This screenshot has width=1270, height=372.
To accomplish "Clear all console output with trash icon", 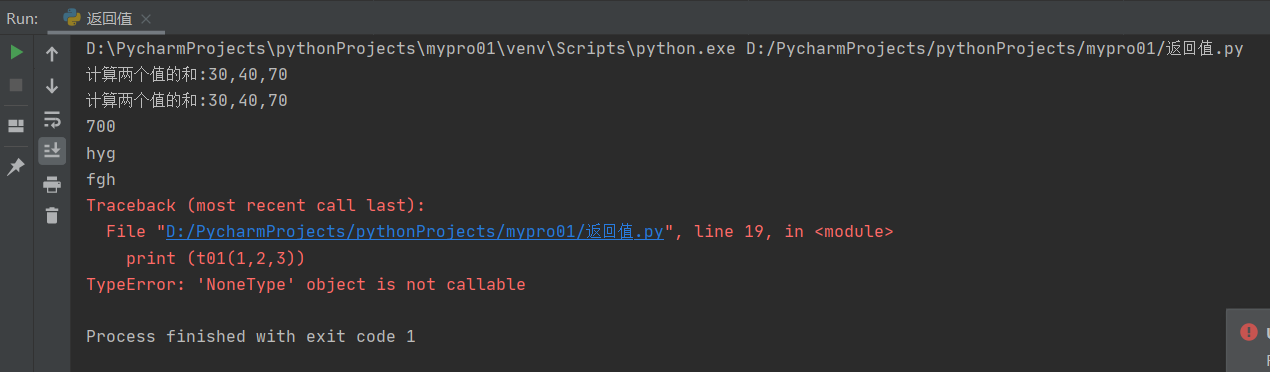I will click(x=52, y=215).
